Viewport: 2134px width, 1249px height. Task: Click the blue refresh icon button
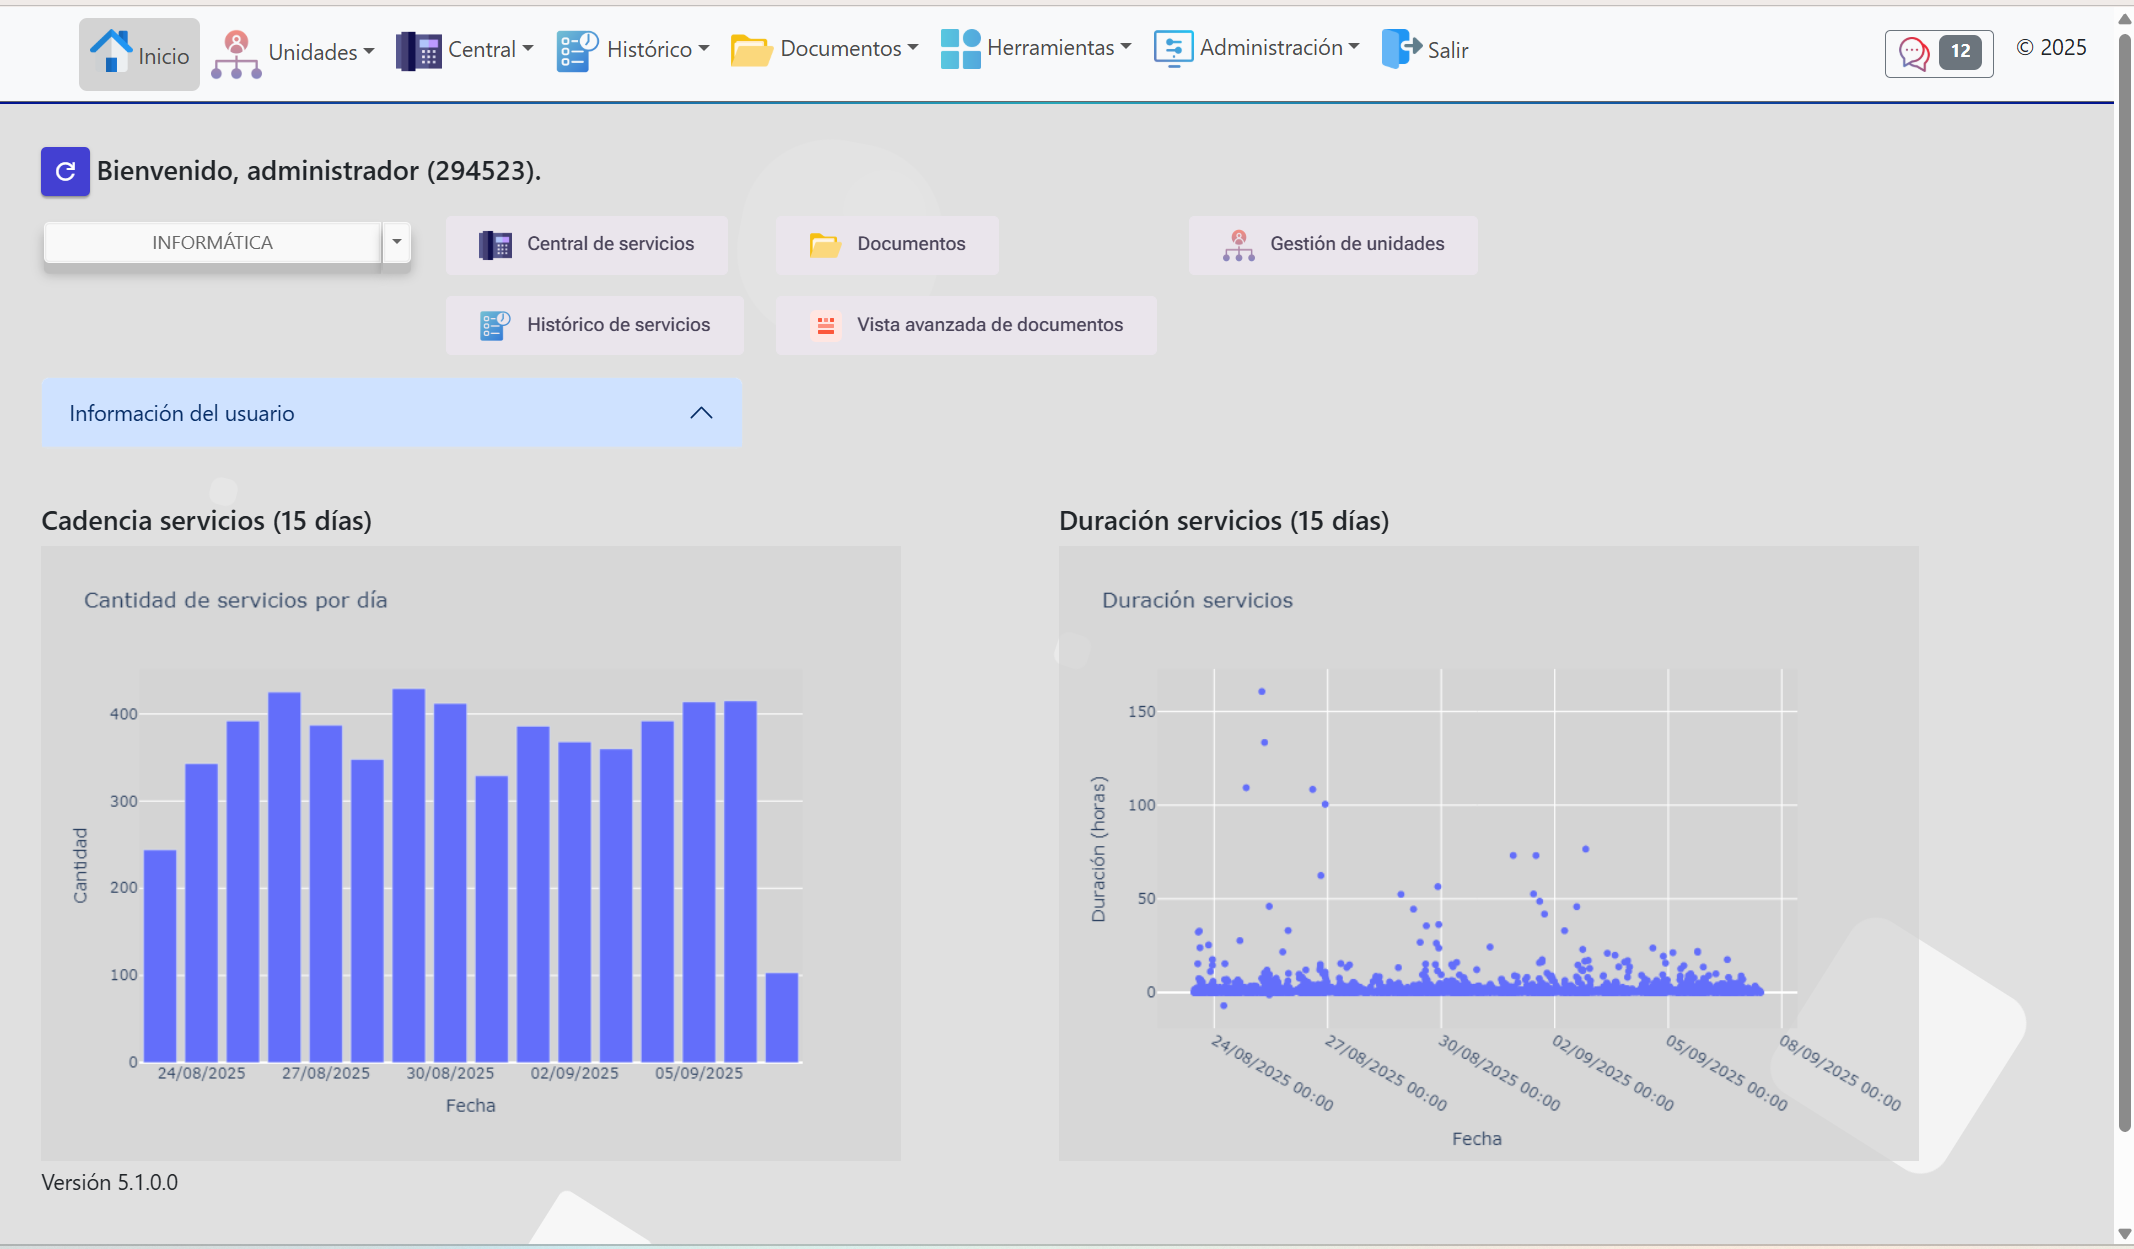(x=65, y=171)
